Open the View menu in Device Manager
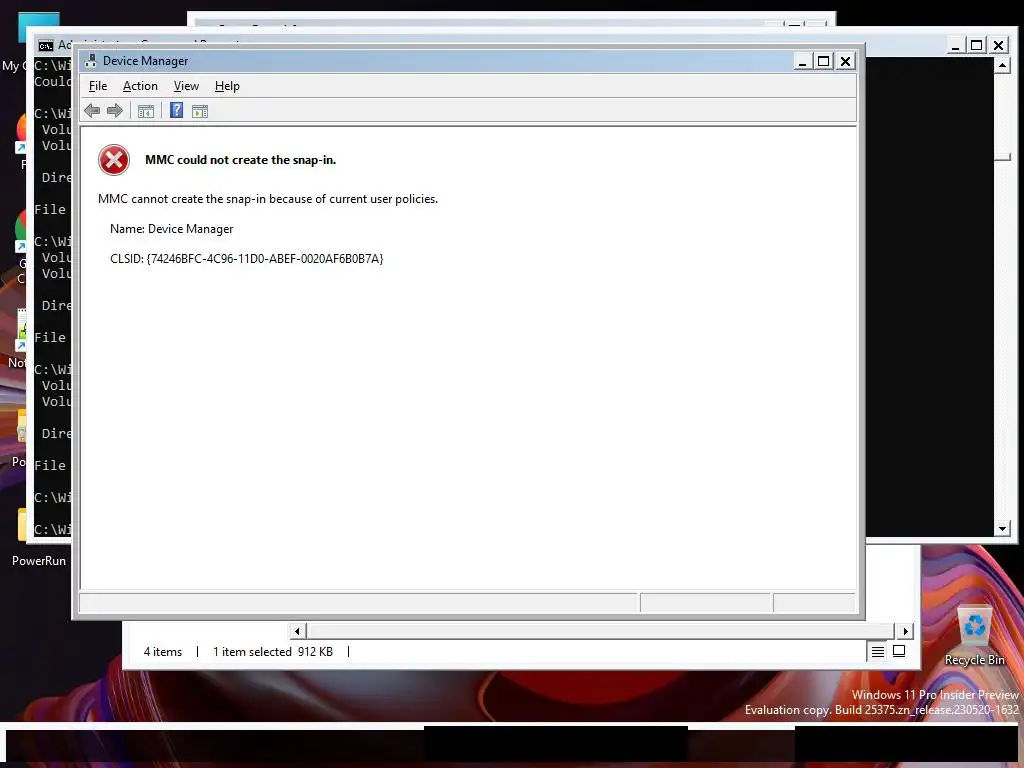 pos(186,86)
